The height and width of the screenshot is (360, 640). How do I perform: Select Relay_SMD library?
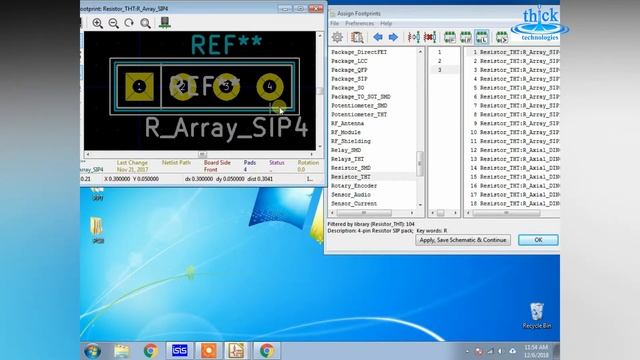pyautogui.click(x=346, y=150)
